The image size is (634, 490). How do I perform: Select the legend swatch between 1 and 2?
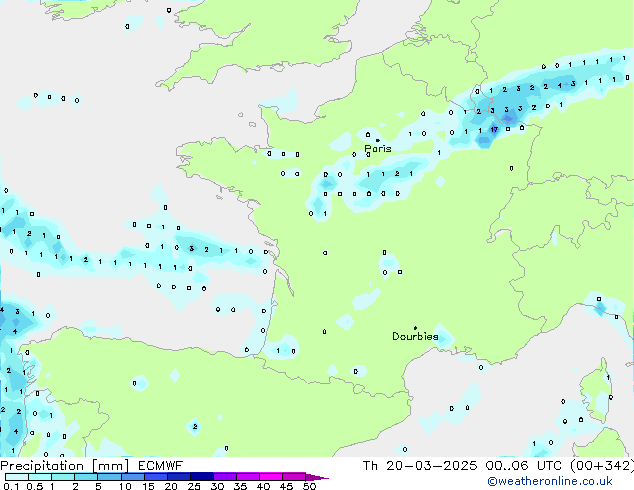coord(63,477)
